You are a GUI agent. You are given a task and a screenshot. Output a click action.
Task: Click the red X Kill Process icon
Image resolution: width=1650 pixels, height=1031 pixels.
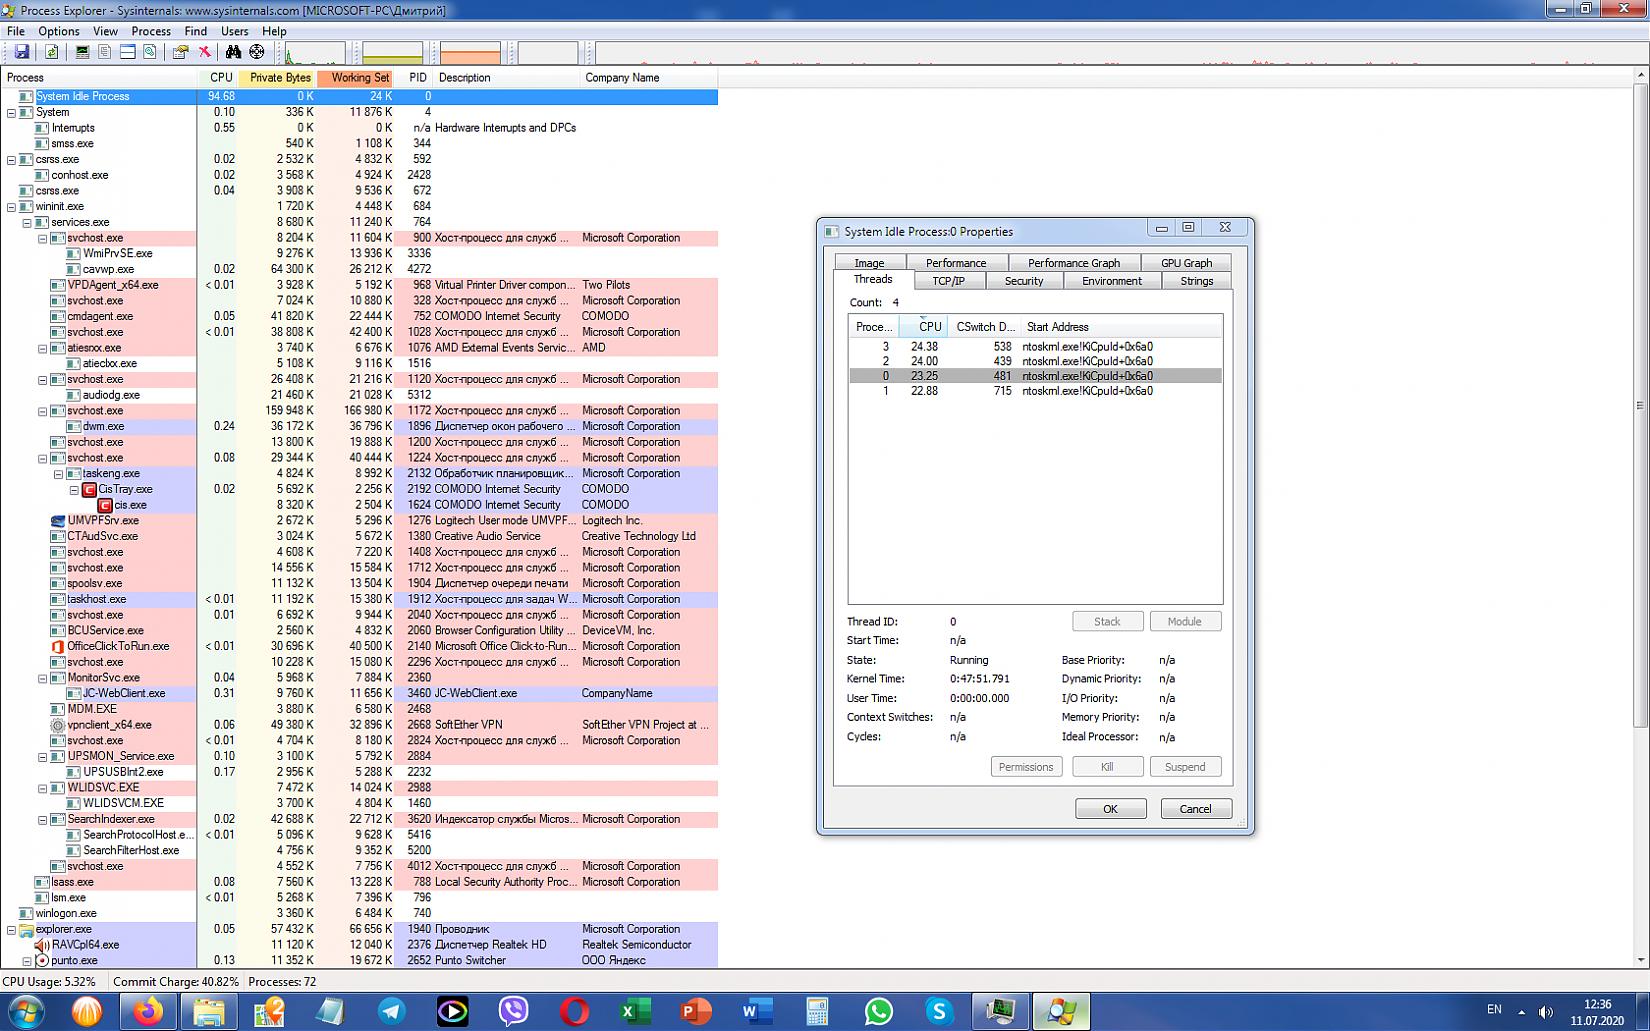[204, 52]
